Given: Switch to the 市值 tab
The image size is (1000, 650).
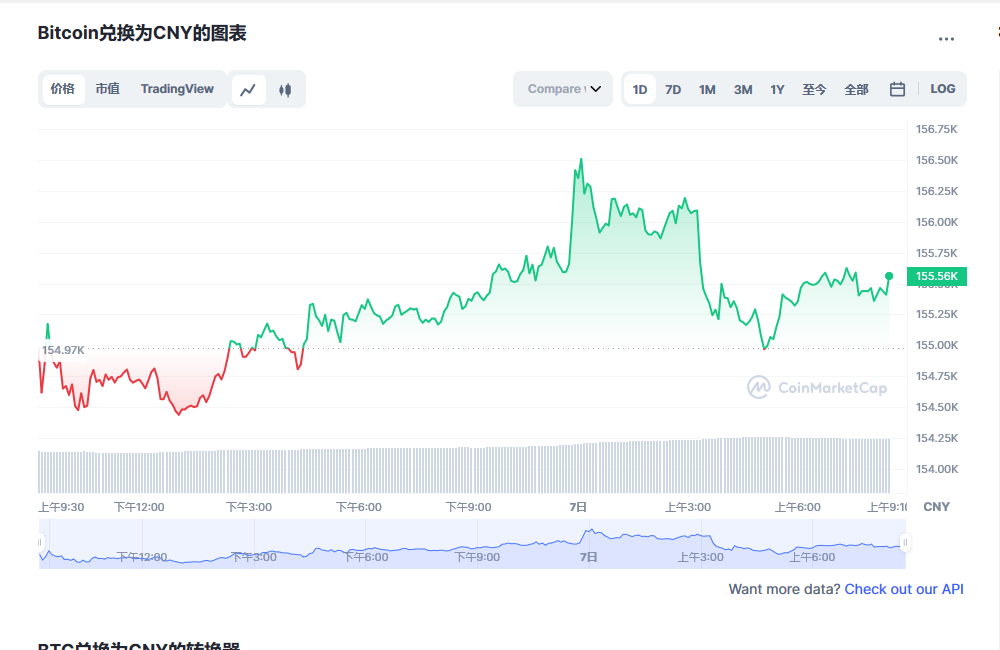Looking at the screenshot, I should point(107,89).
